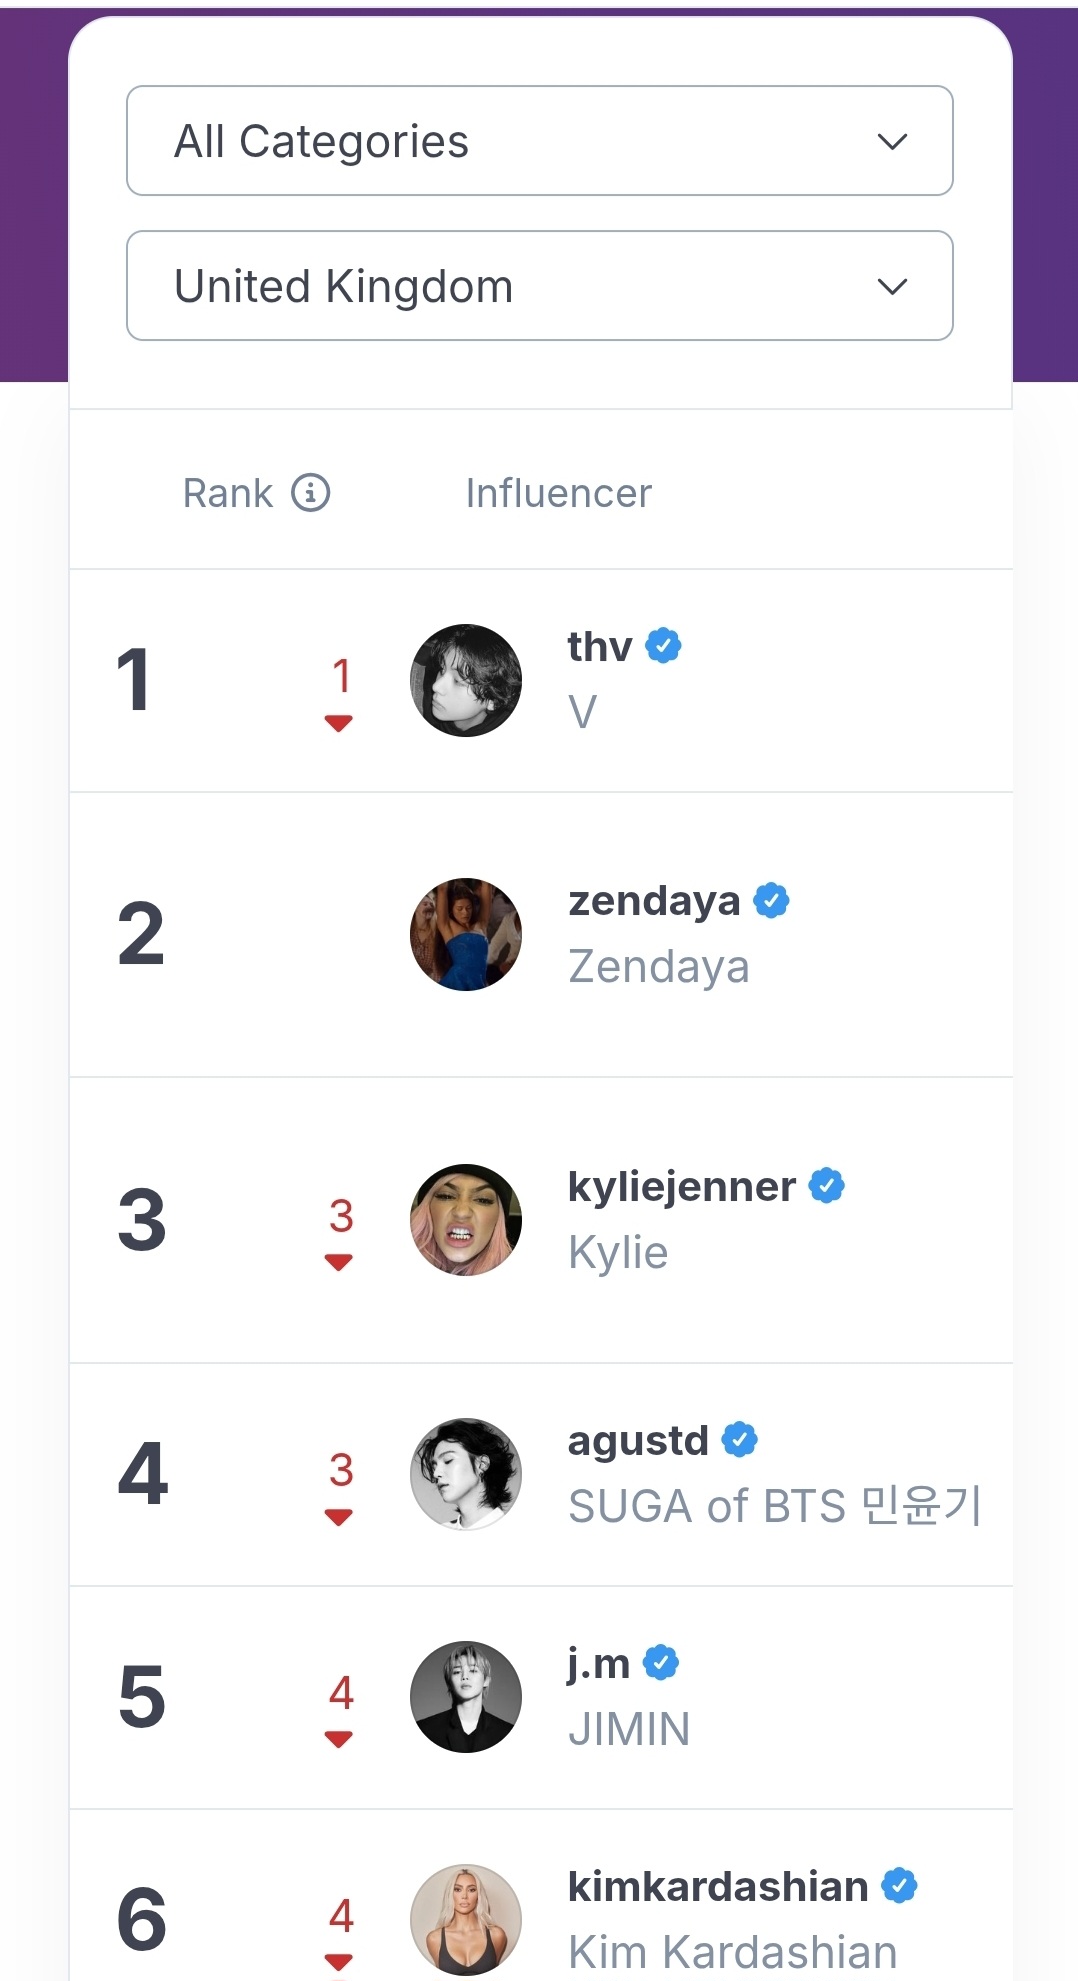Open the United Kingdom country dropdown
The height and width of the screenshot is (1981, 1078).
[x=539, y=286]
